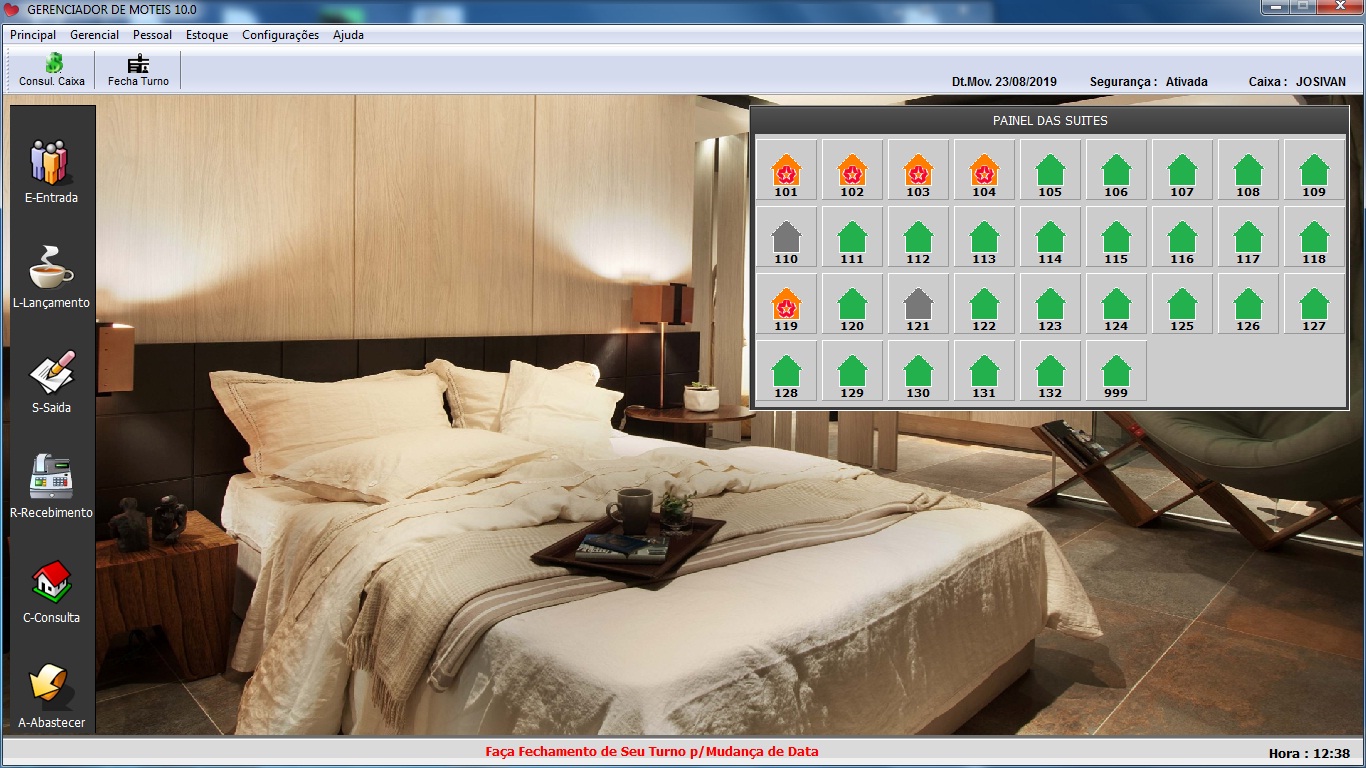Select green suite 117
Image resolution: width=1366 pixels, height=768 pixels.
coord(1248,237)
